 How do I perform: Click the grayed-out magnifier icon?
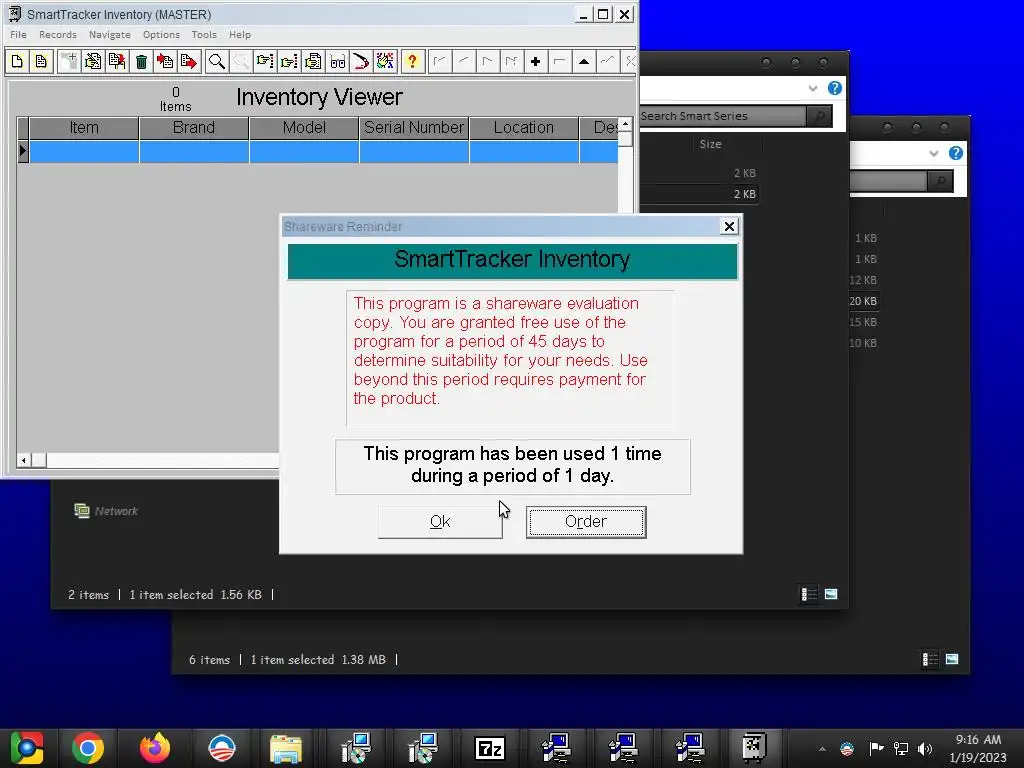tap(240, 61)
